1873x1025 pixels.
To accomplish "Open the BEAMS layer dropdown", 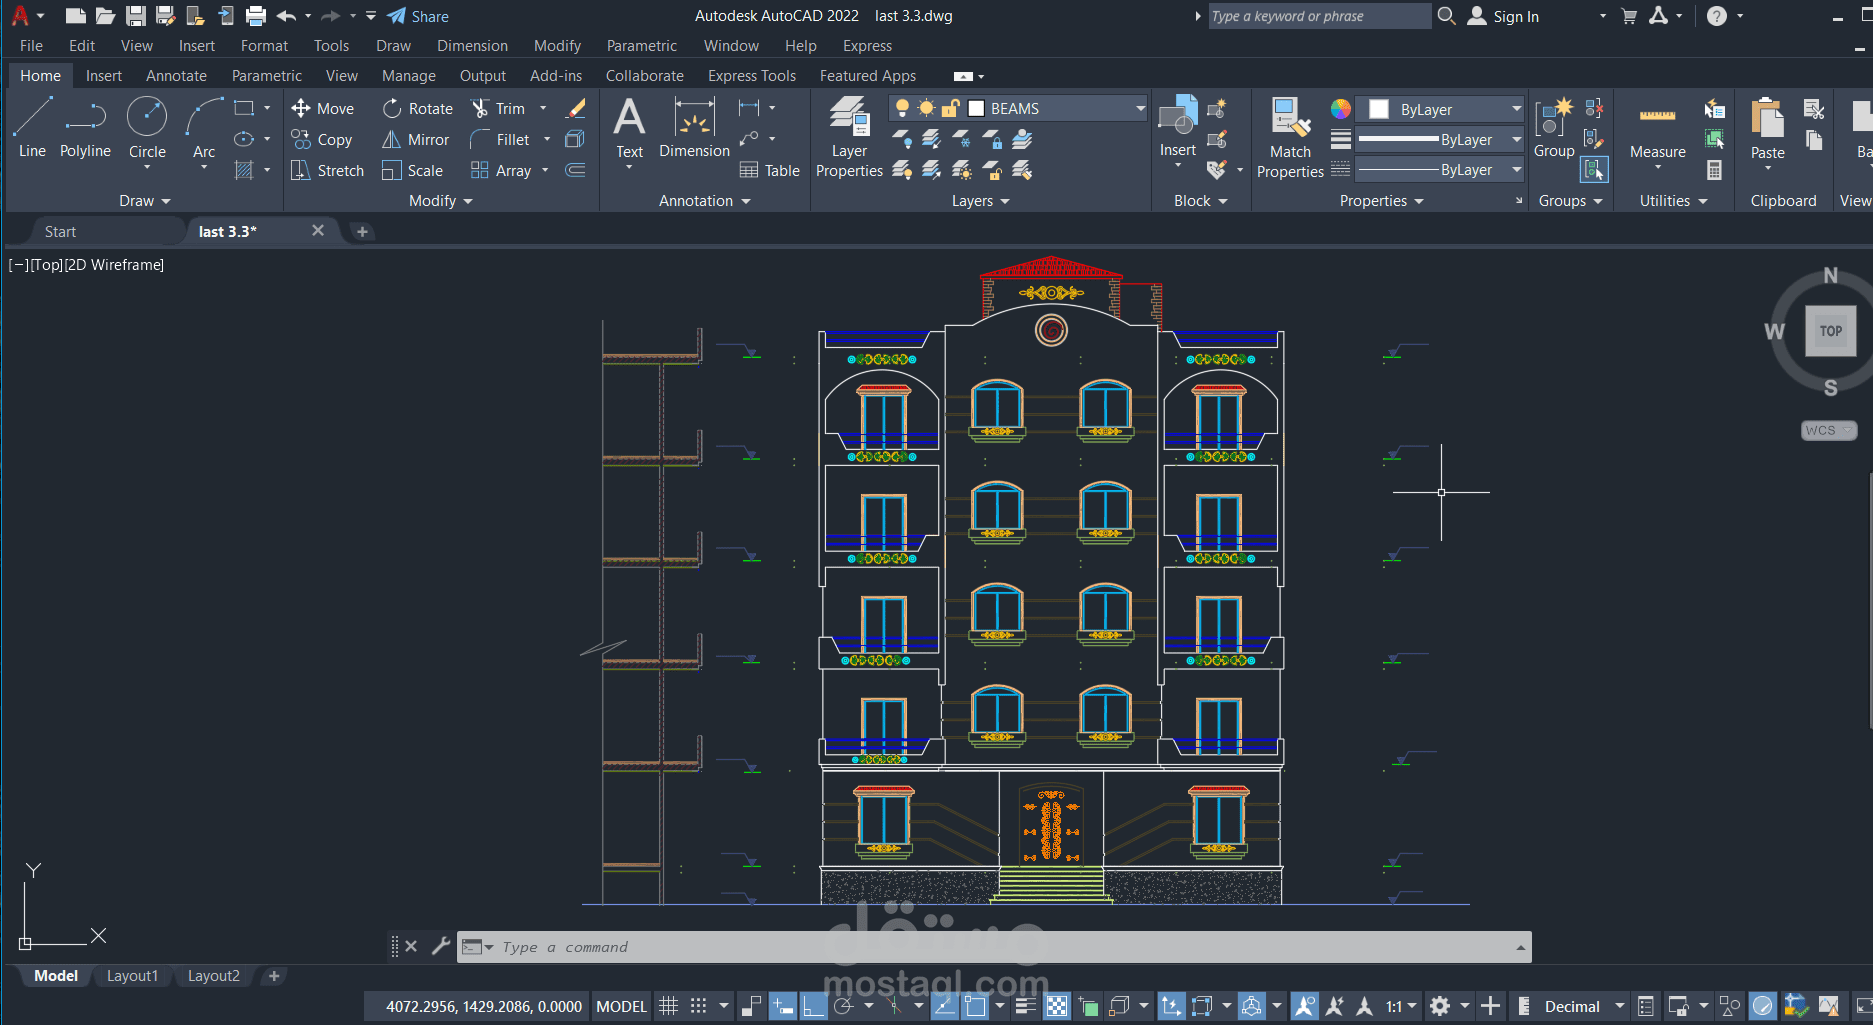I will [x=1140, y=108].
